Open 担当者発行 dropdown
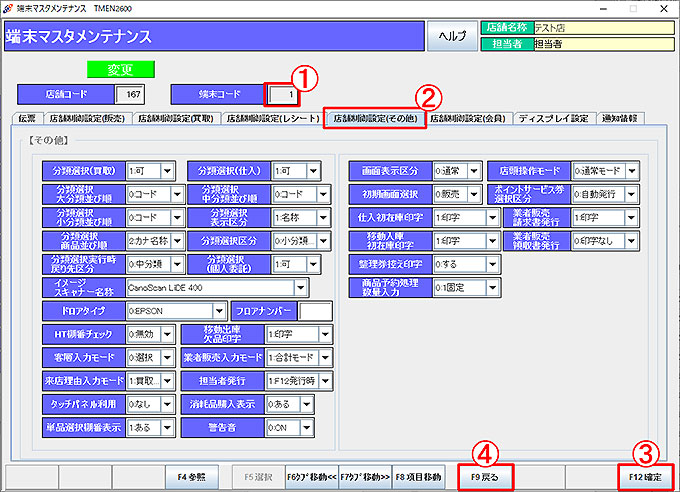Screen dimensions: 680x492 pyautogui.click(x=325, y=381)
